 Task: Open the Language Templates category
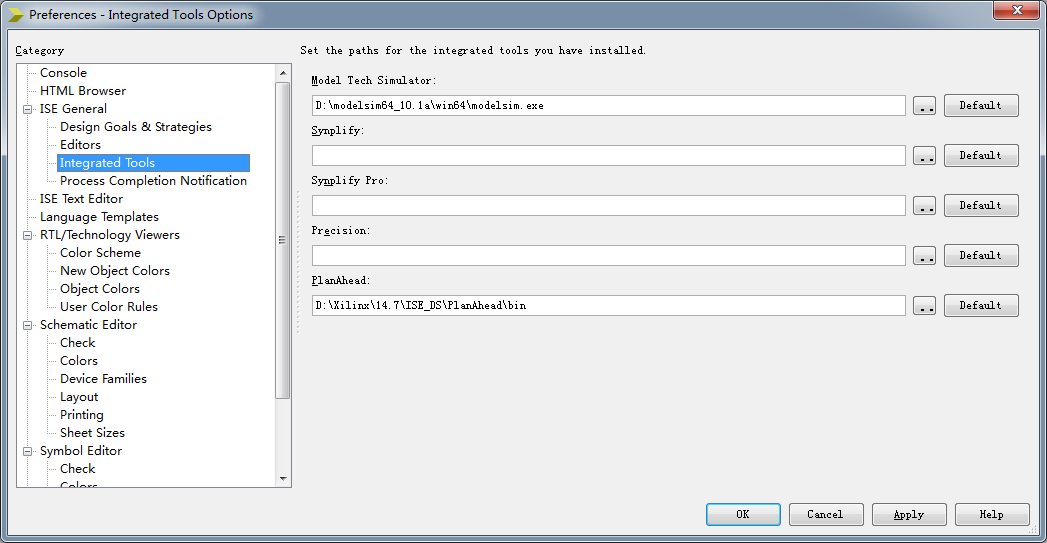click(99, 217)
